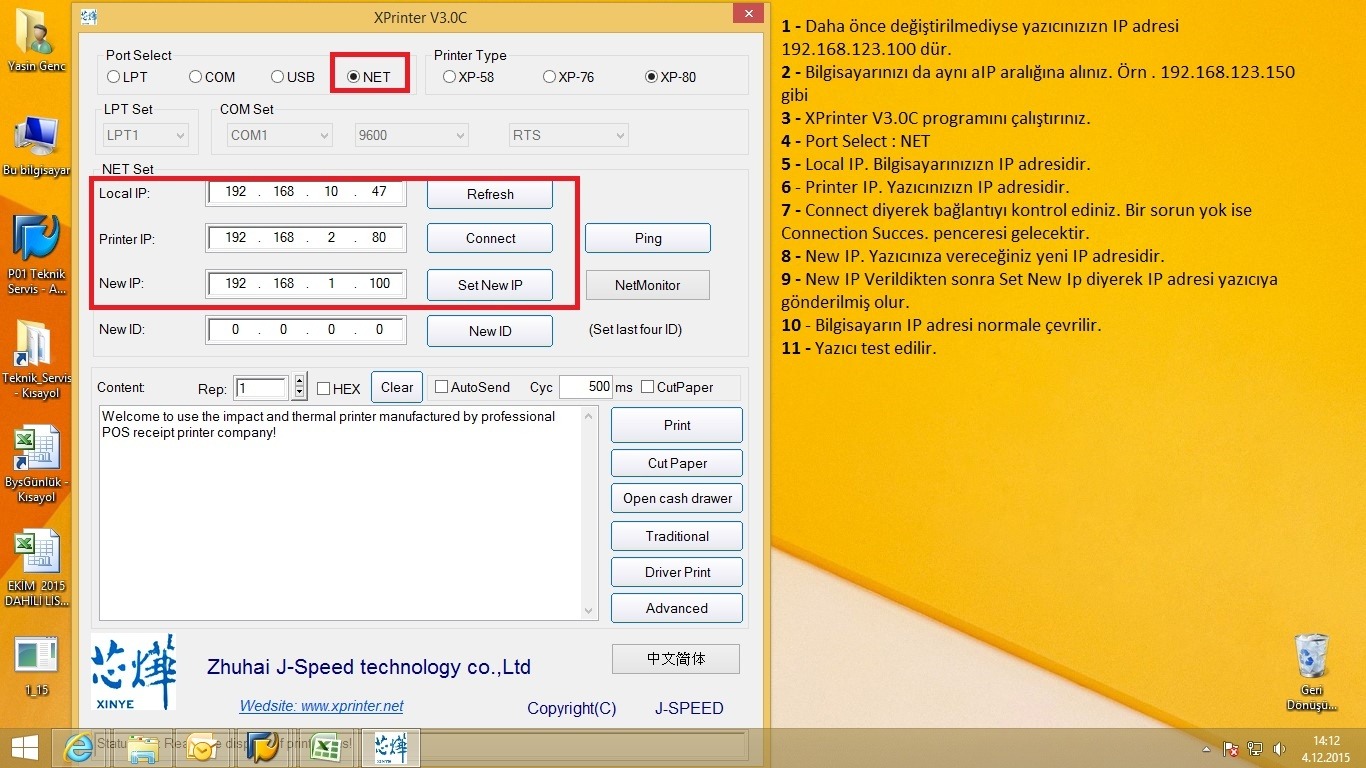
Task: Click the Printer IP address field
Action: [x=306, y=238]
